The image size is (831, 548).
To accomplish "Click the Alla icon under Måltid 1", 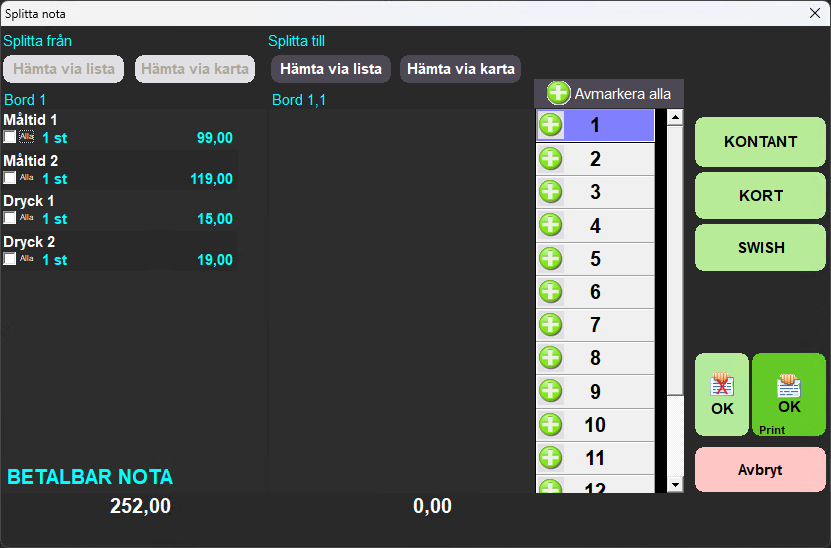I will click(27, 137).
